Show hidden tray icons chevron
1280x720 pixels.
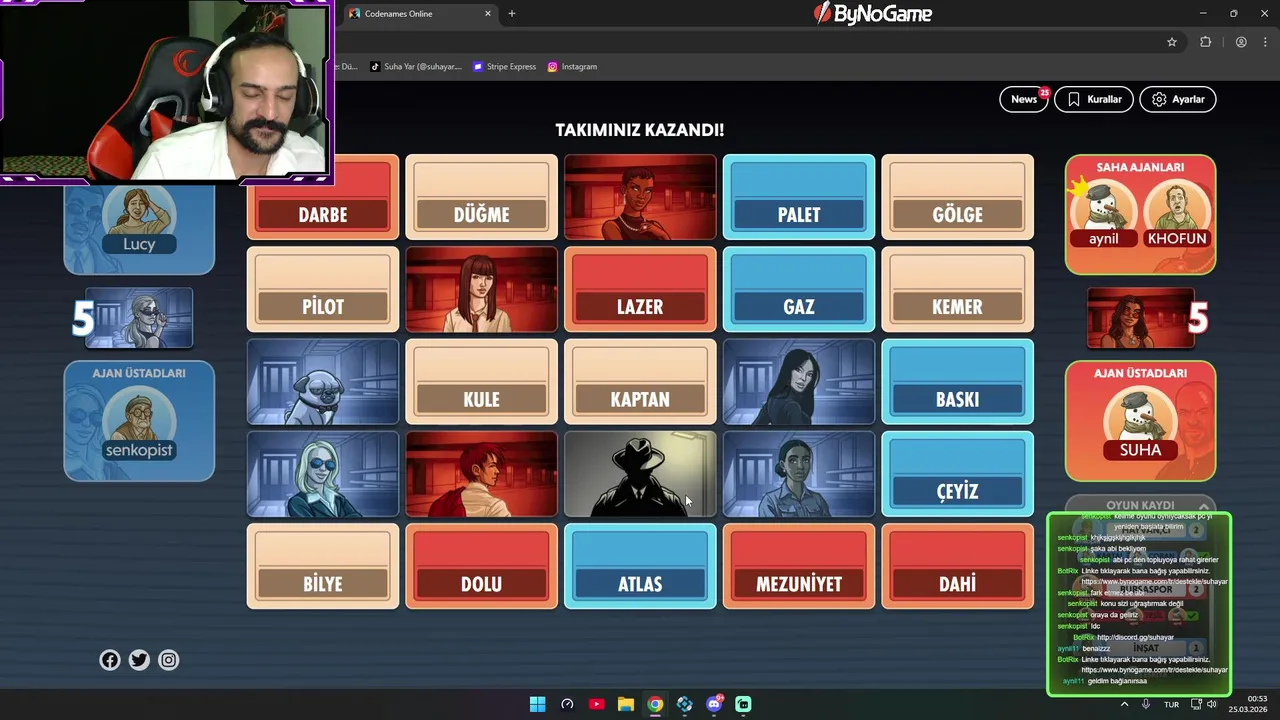[x=1124, y=704]
